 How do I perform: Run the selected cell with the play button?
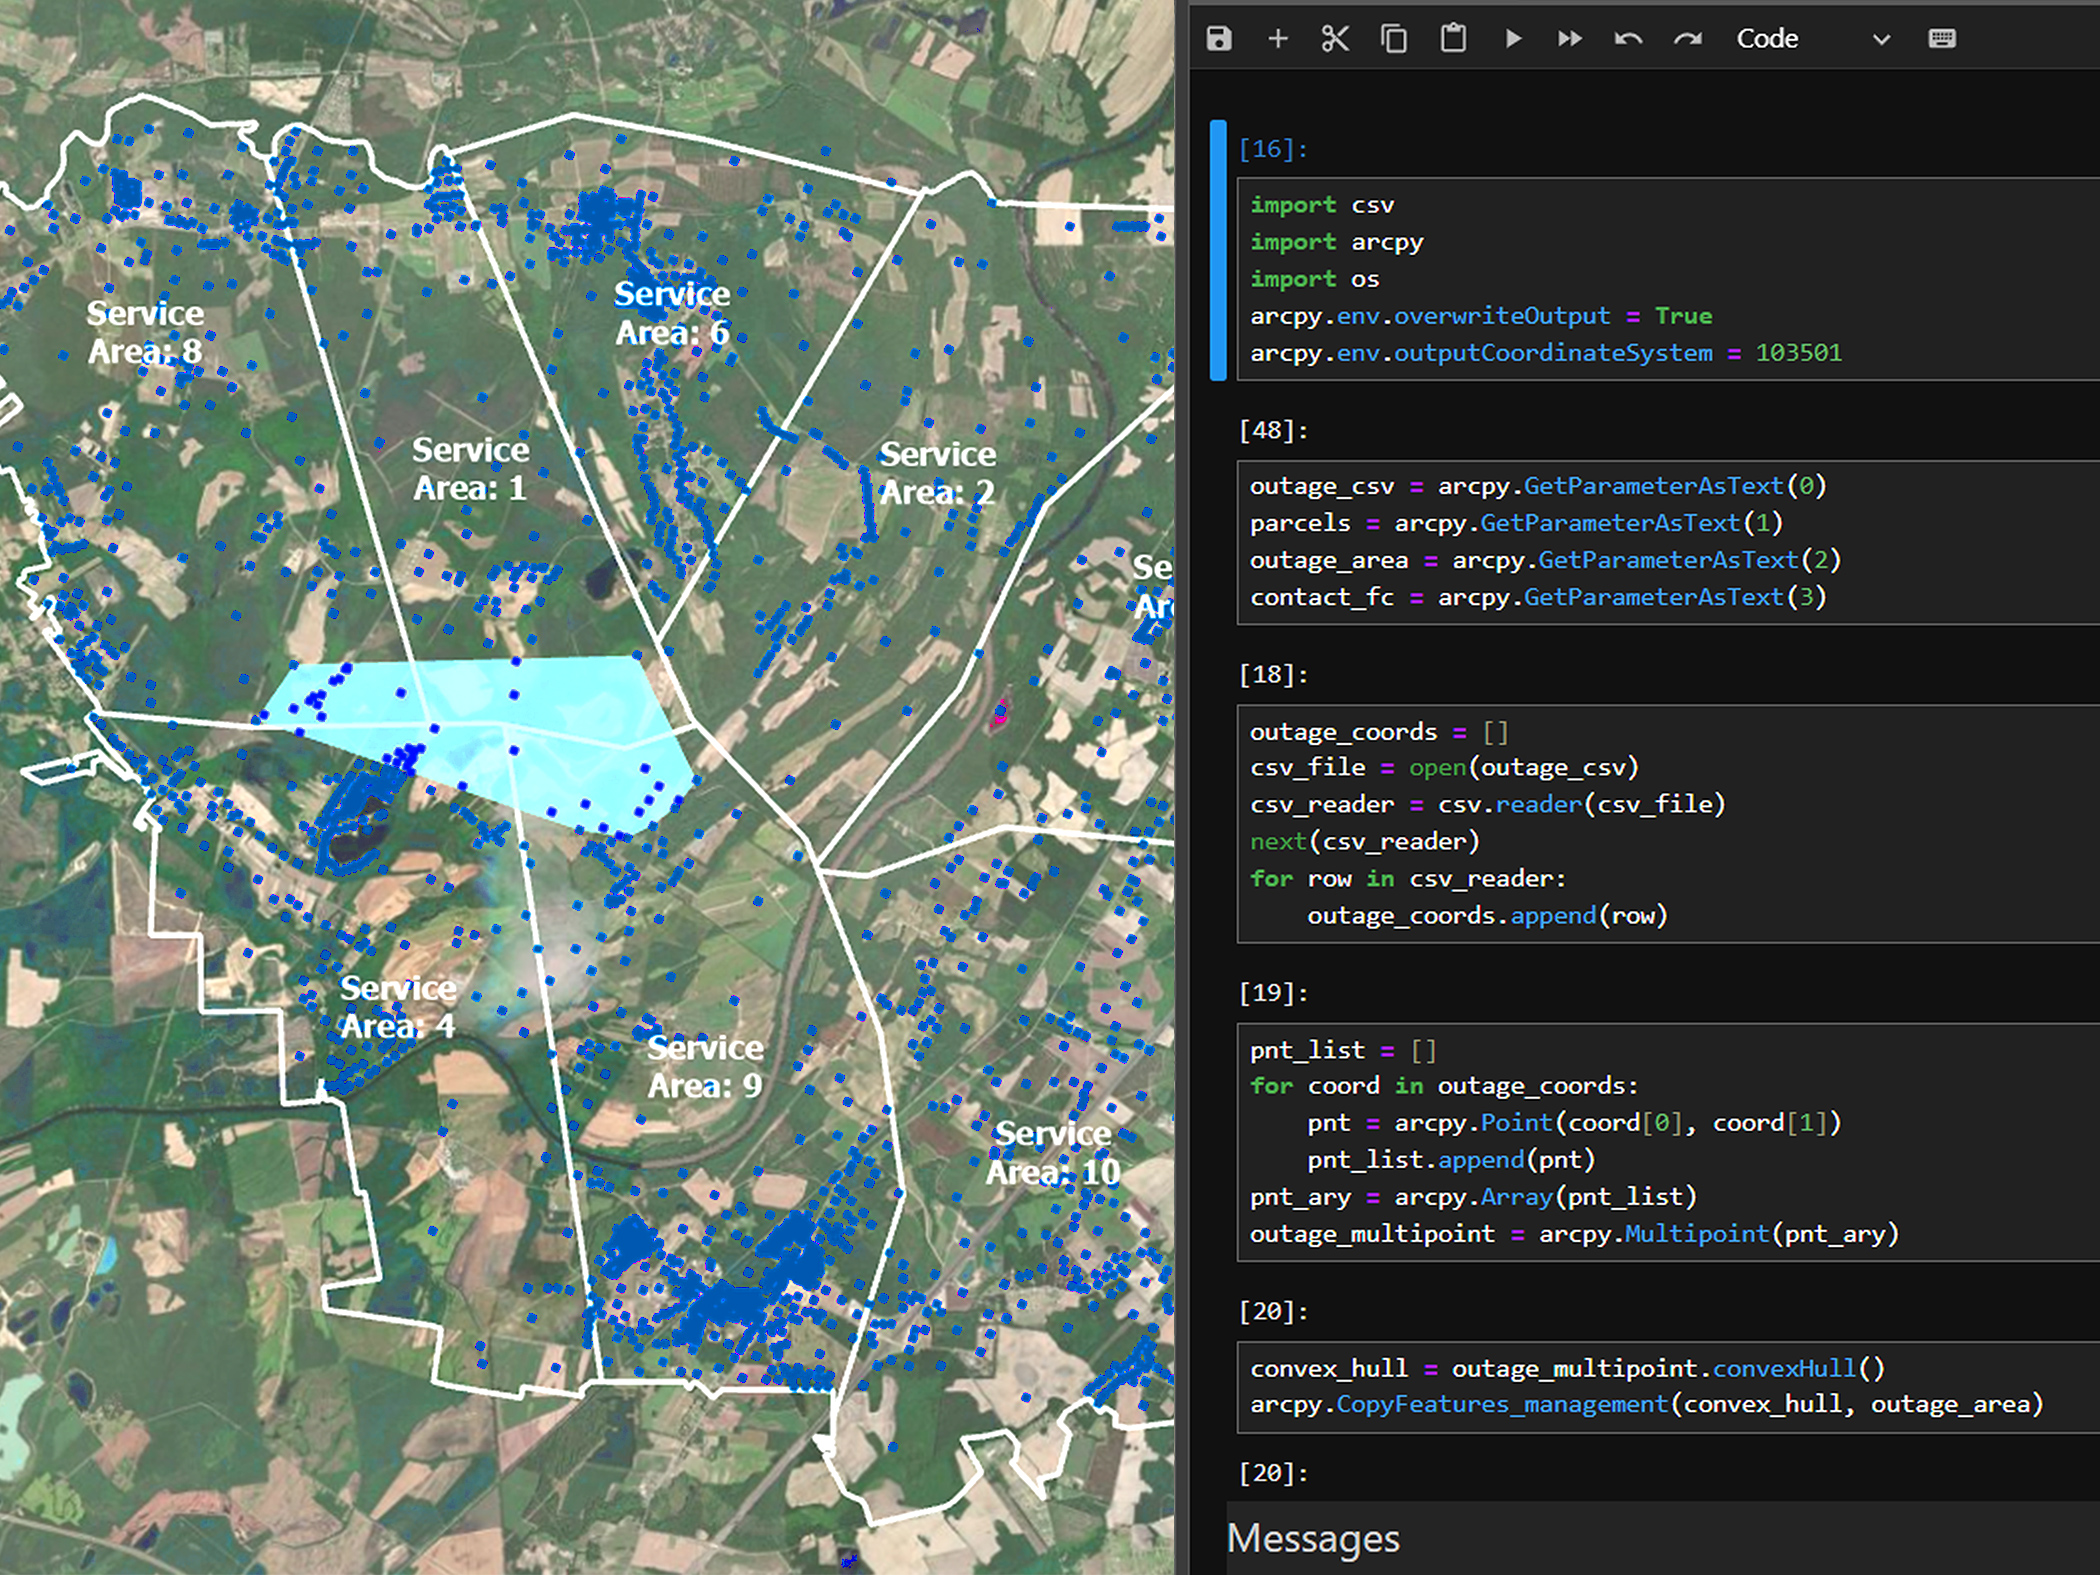click(1512, 38)
